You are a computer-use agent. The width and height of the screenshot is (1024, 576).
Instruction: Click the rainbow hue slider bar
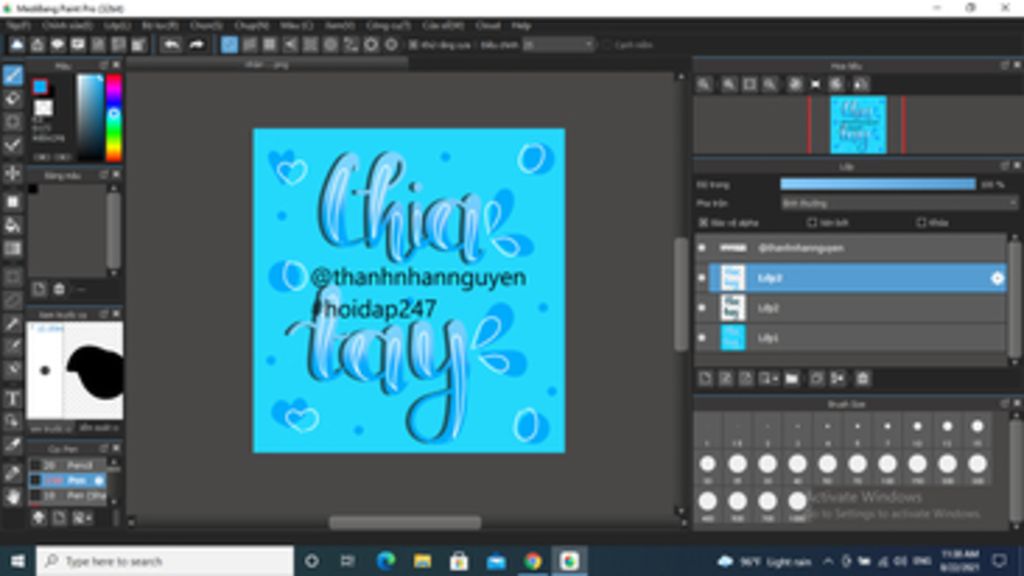[x=114, y=118]
